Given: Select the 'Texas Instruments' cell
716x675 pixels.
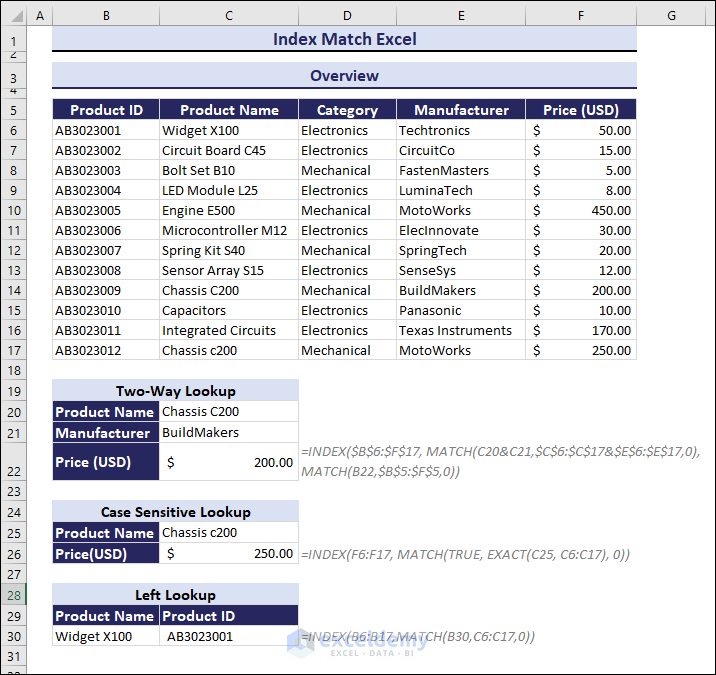Looking at the screenshot, I should point(461,331).
